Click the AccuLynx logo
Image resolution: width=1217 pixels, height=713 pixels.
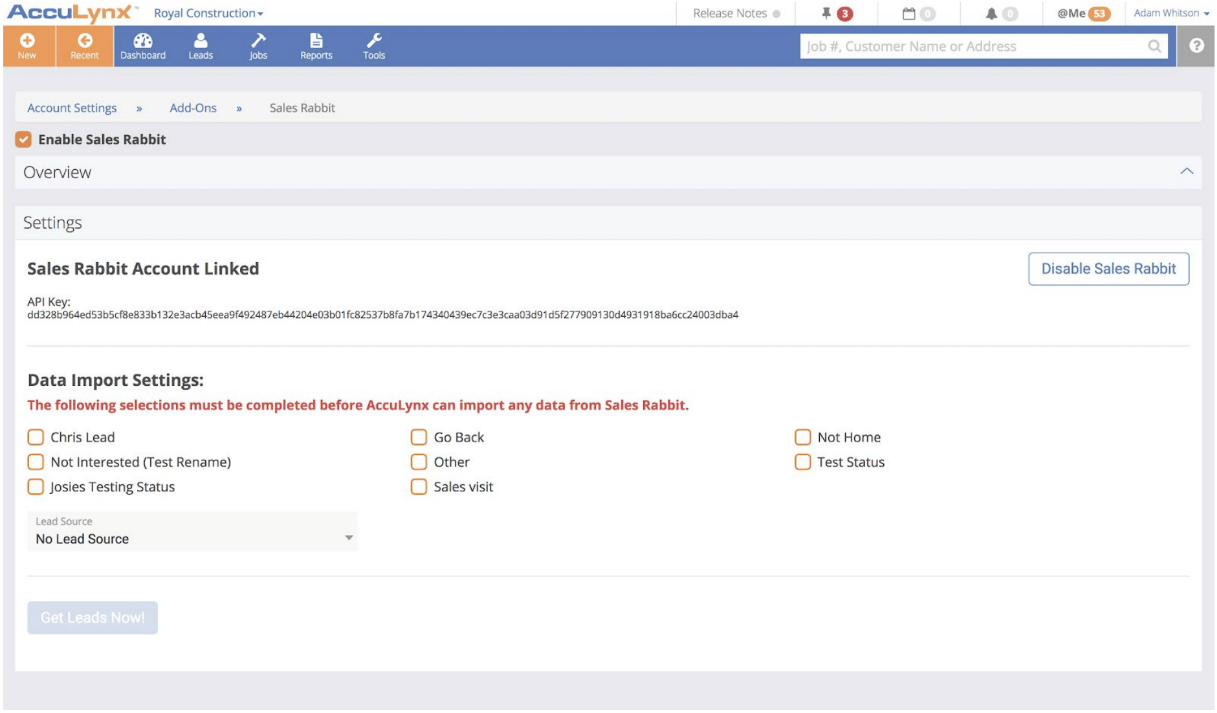coord(72,13)
